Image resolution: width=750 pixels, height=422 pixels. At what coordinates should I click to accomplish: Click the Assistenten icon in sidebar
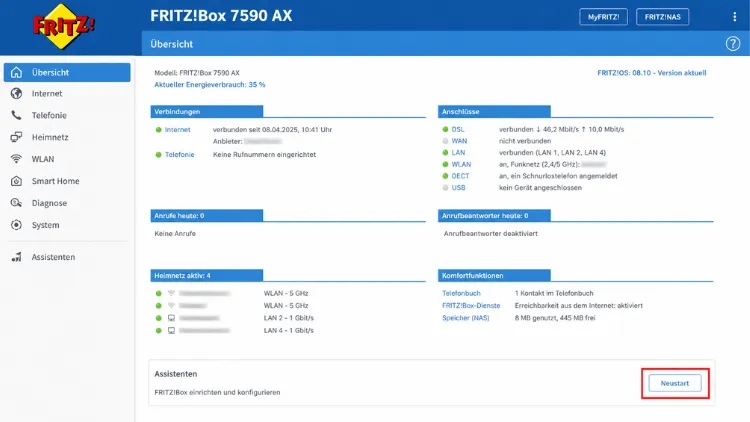16,257
